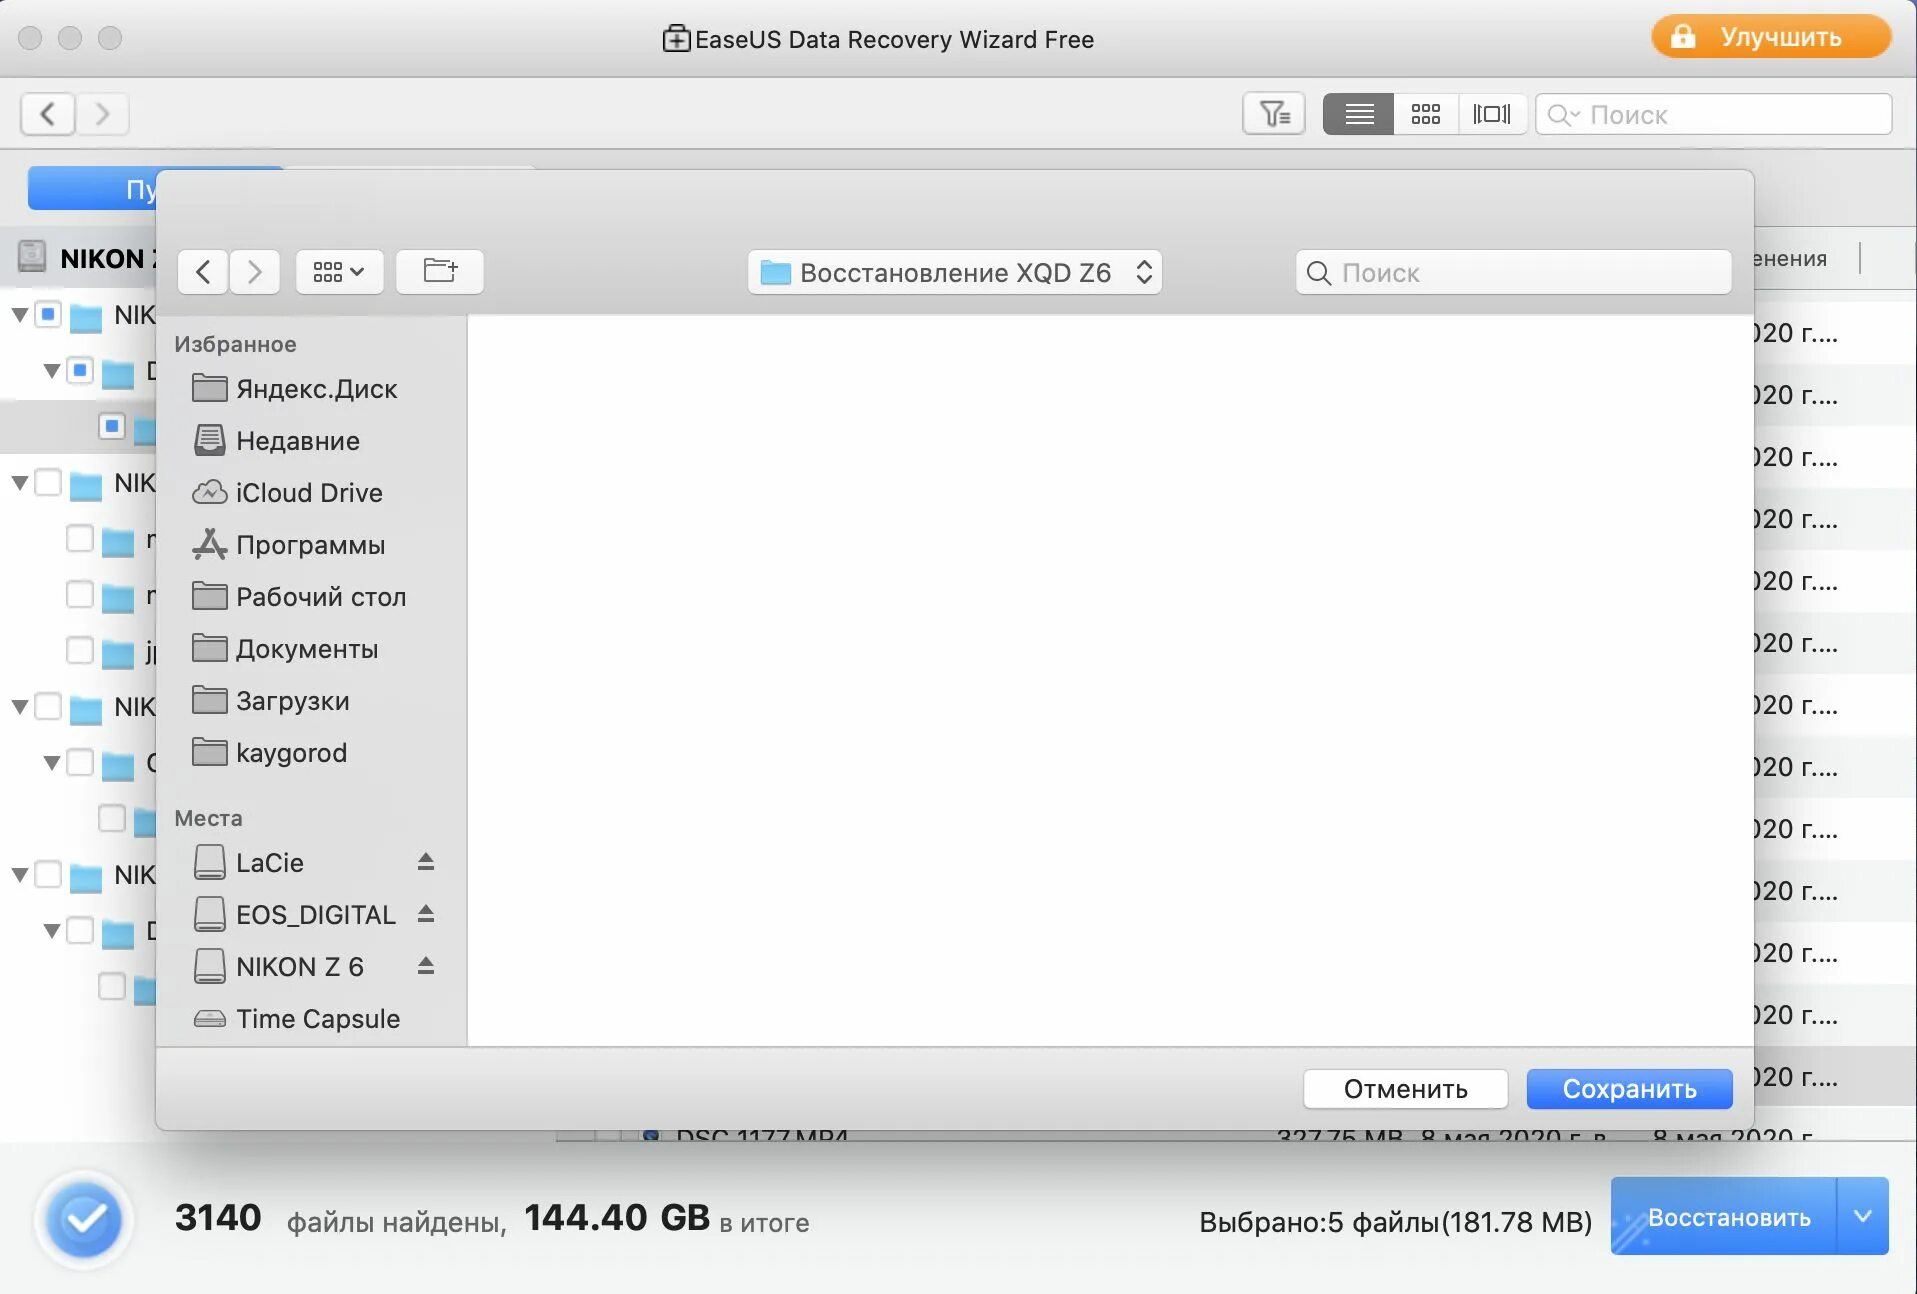Toggle the D subfolder checkbox under first NIK
1917x1294 pixels.
80,370
